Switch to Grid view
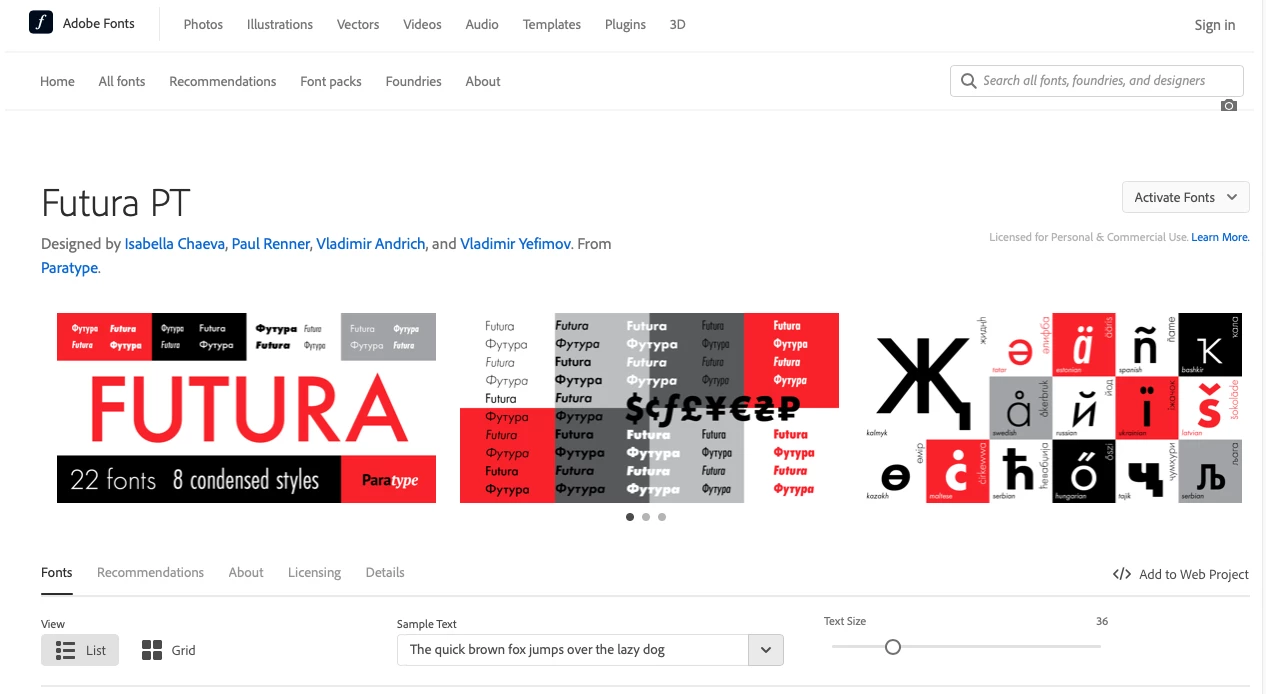Screen dimensions: 1266x694 [168, 650]
